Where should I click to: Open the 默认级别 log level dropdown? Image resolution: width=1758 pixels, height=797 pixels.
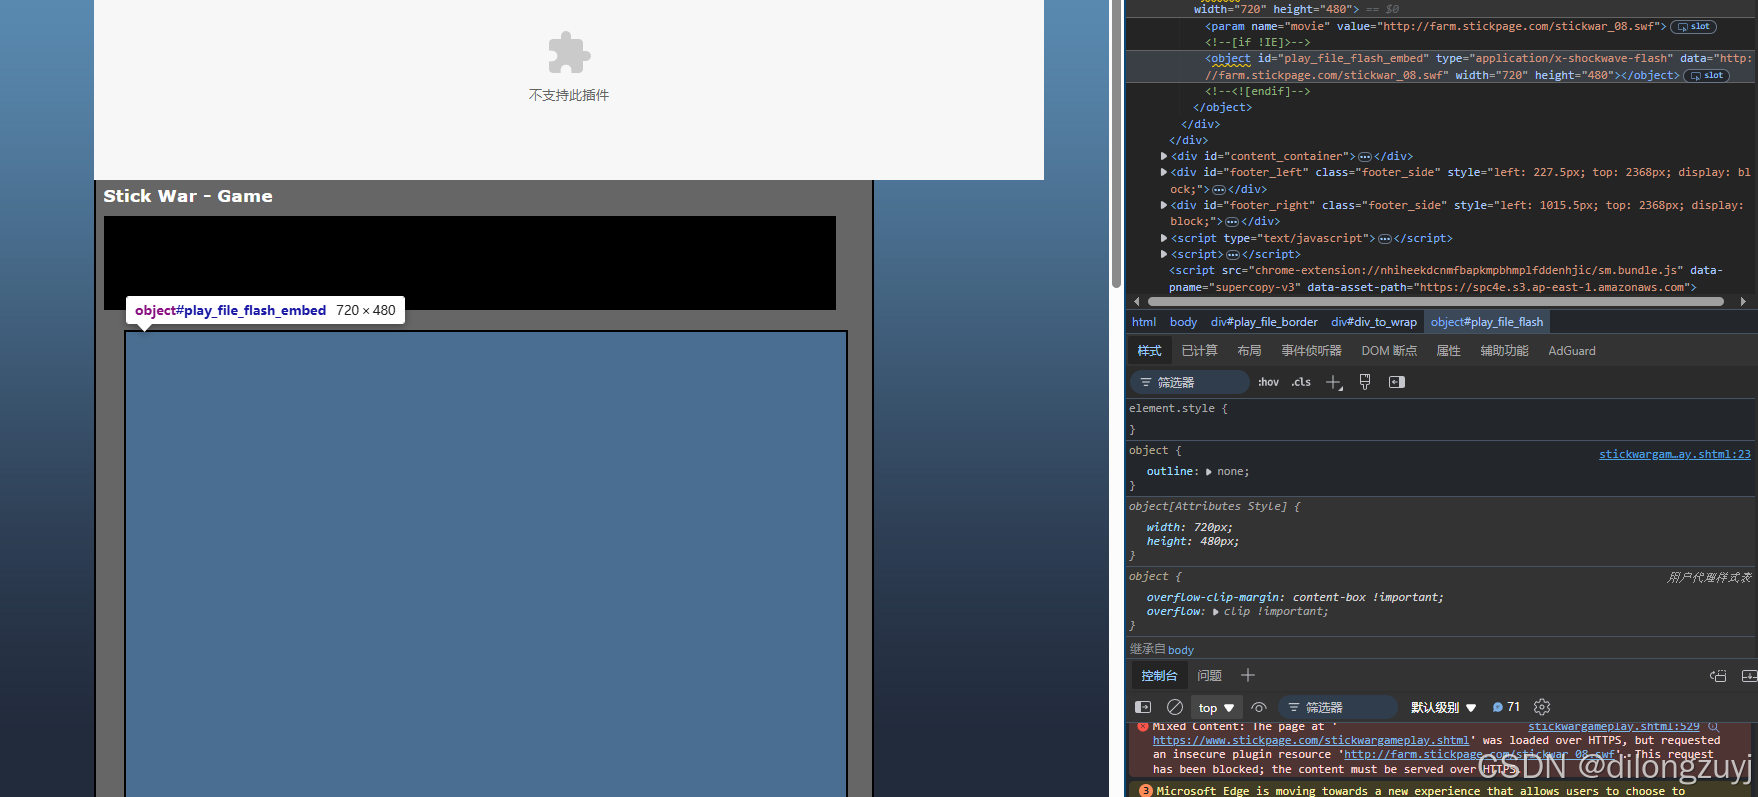pos(1443,707)
